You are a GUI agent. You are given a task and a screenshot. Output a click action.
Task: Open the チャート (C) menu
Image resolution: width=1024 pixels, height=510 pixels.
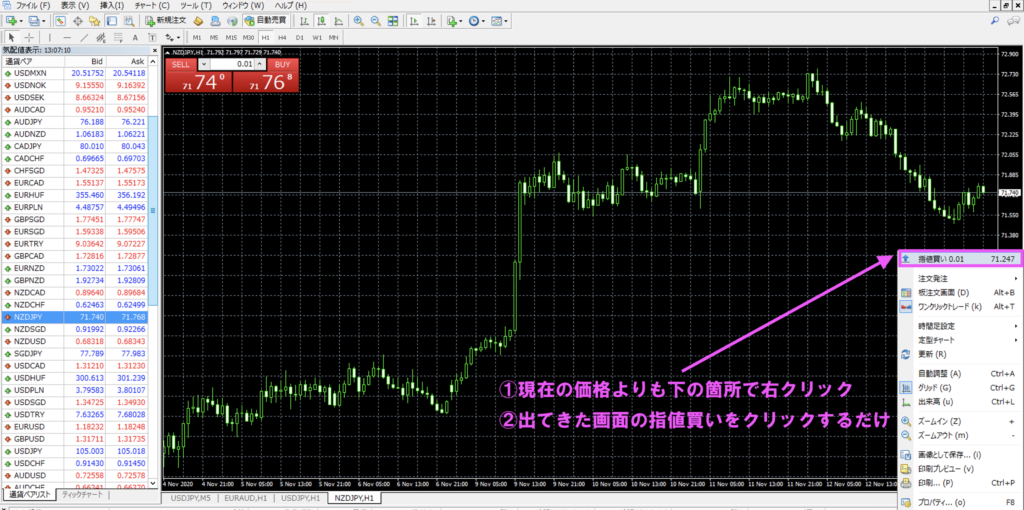pos(152,5)
